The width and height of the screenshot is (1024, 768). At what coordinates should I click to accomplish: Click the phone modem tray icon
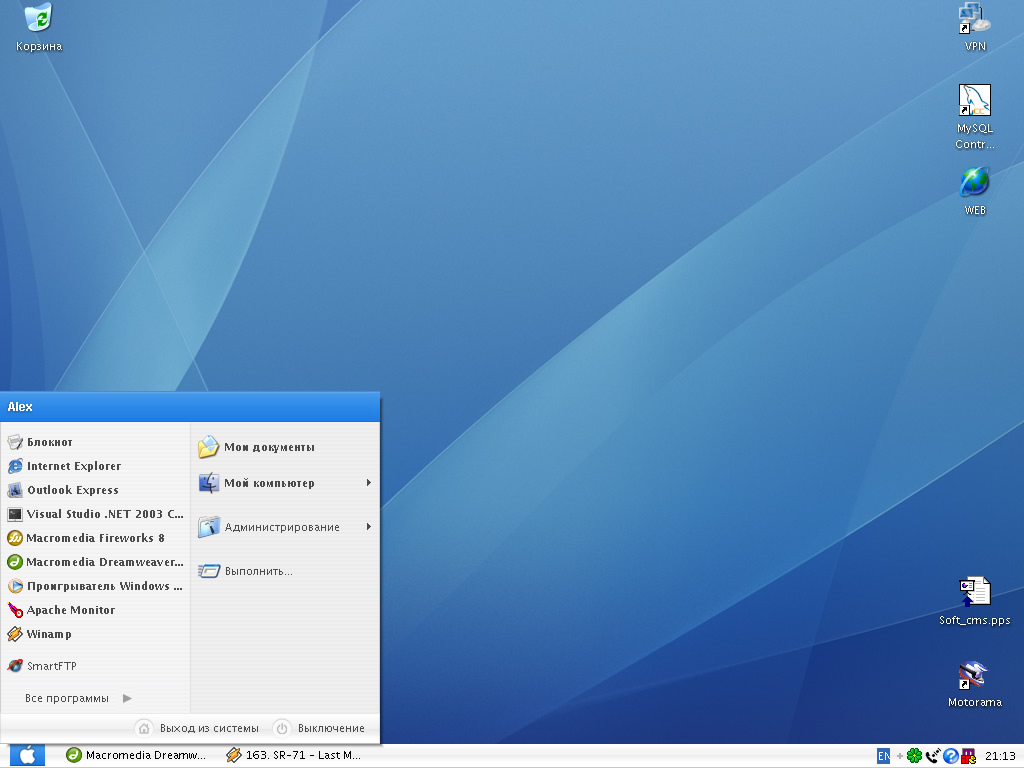coord(933,756)
